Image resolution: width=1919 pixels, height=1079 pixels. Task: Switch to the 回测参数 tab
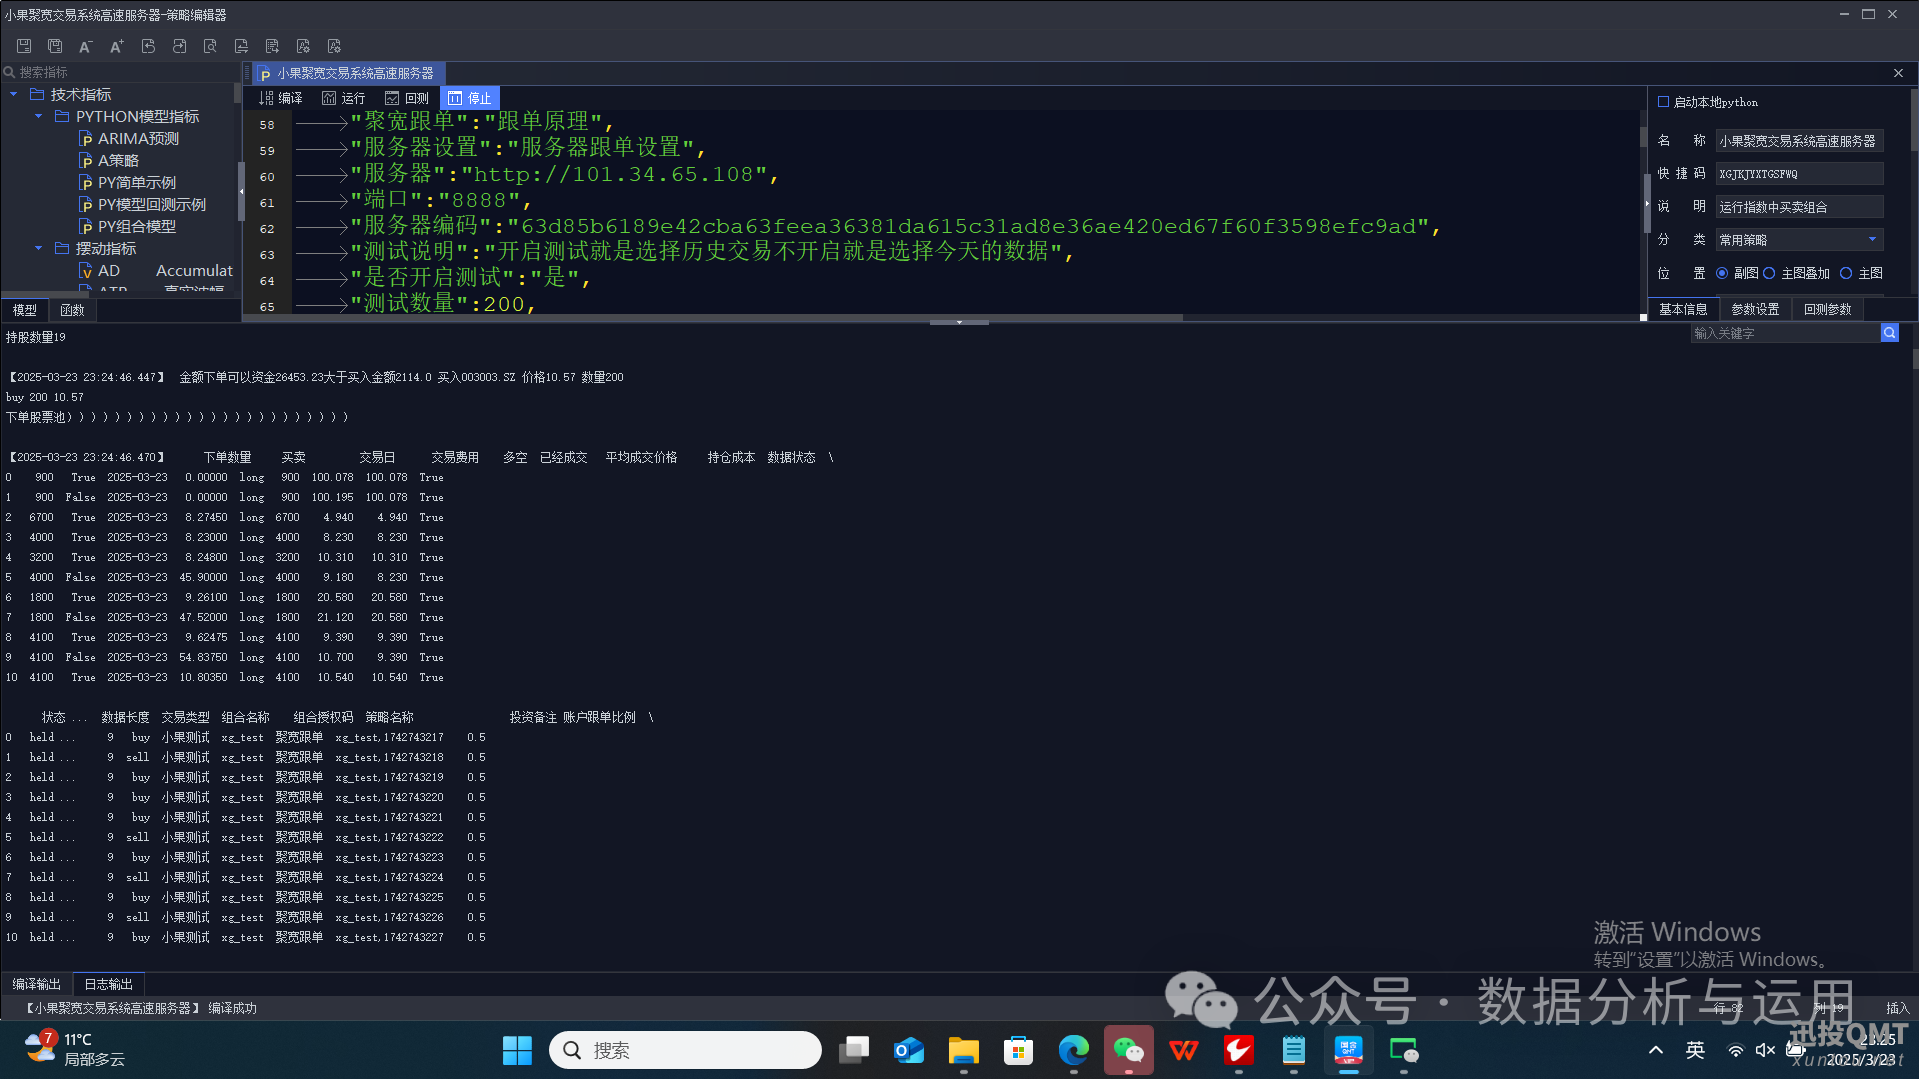(1827, 309)
